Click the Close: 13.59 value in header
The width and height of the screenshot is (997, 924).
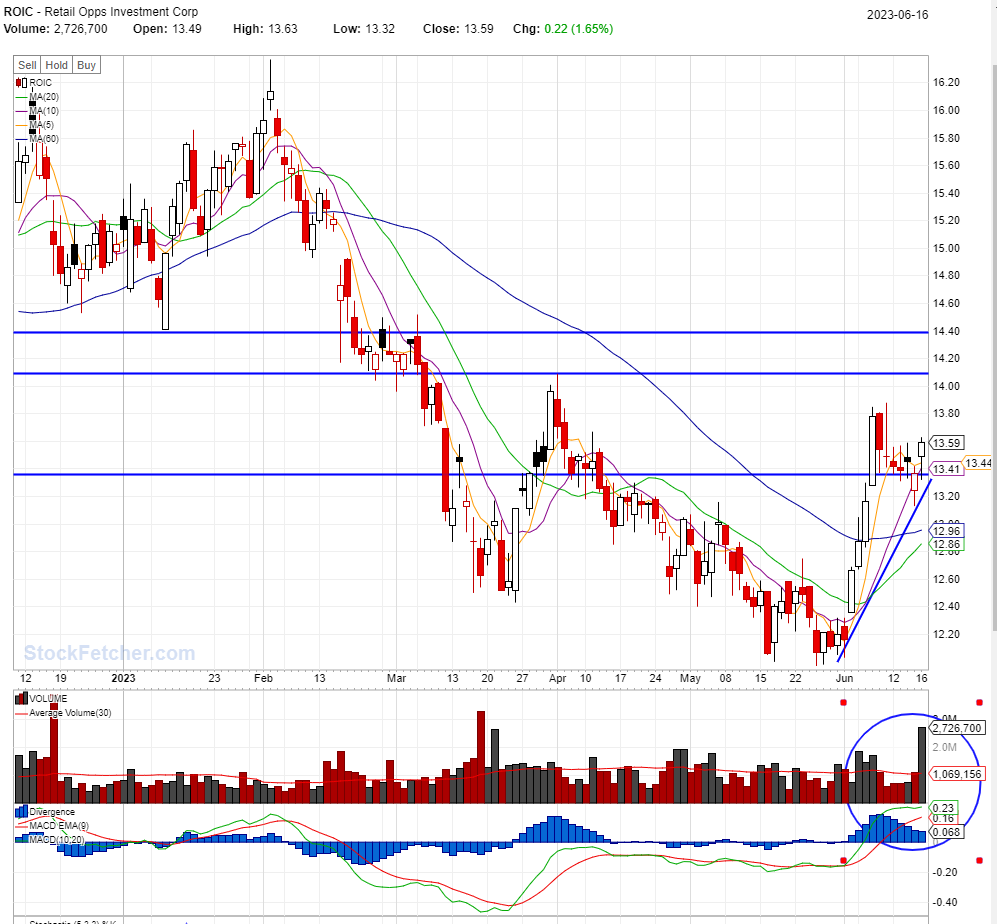tap(458, 29)
